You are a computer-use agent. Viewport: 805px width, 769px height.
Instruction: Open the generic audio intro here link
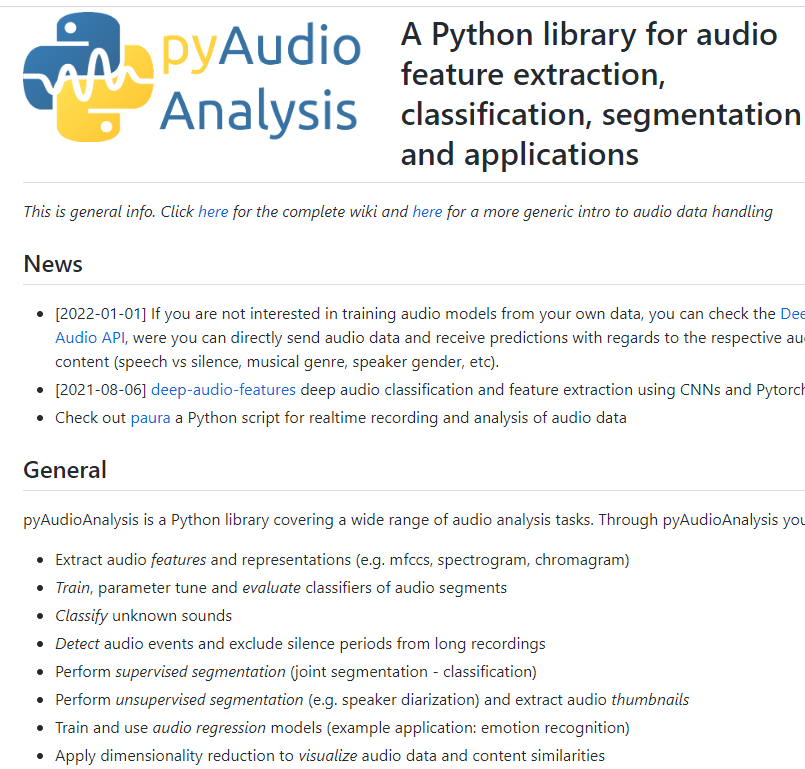[427, 212]
